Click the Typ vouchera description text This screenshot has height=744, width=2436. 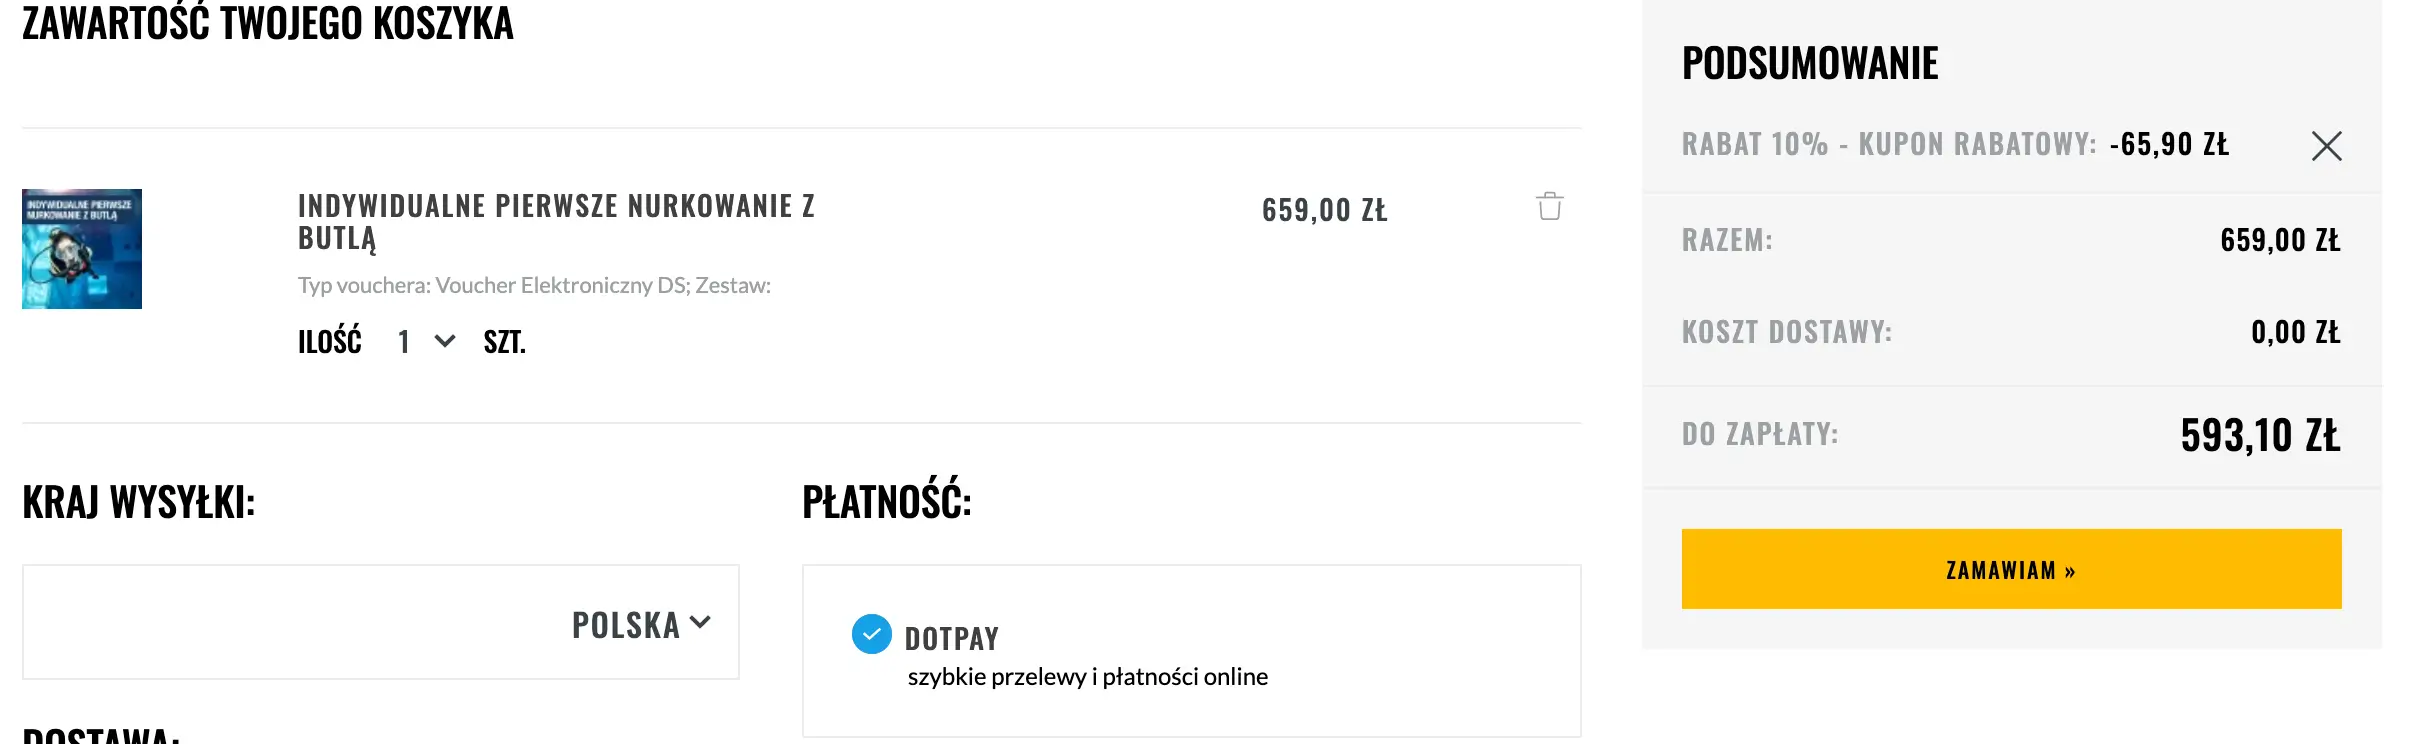point(534,286)
